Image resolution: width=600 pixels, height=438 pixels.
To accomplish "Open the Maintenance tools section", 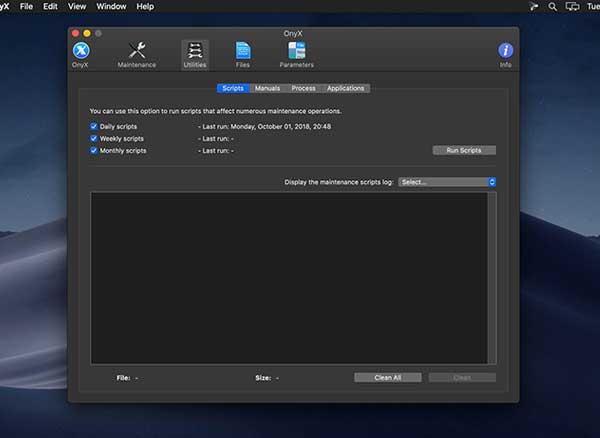I will click(x=137, y=54).
